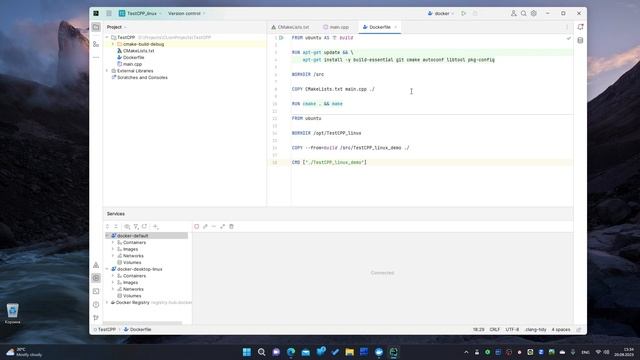
Task: Click the Group By icon in Services
Action: [127, 227]
